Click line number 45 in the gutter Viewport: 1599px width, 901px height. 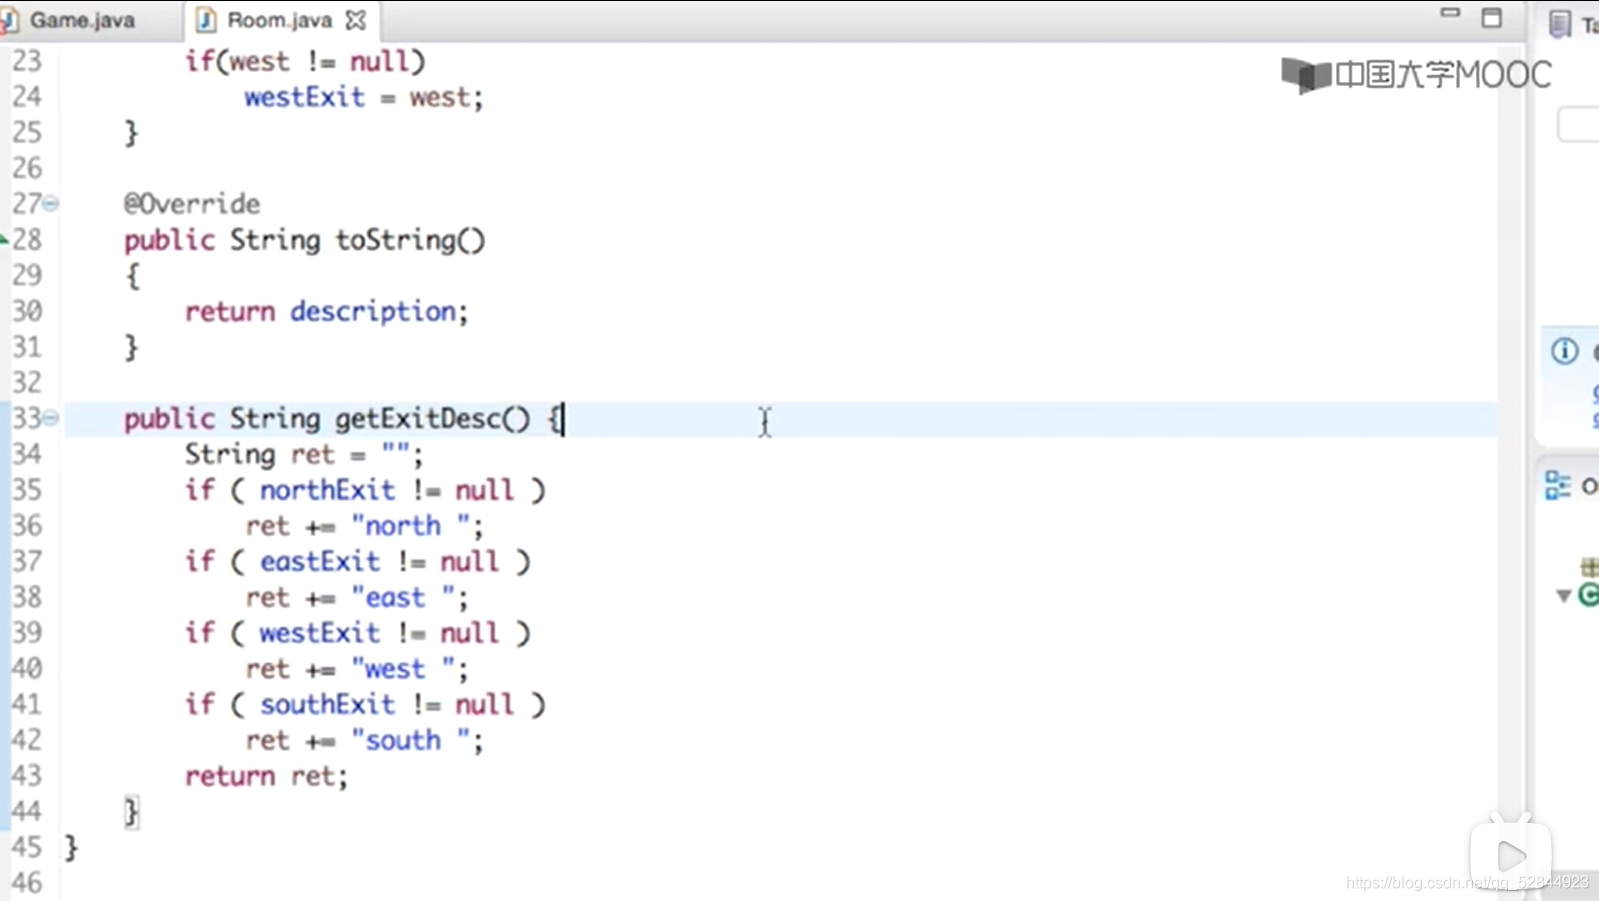click(27, 847)
